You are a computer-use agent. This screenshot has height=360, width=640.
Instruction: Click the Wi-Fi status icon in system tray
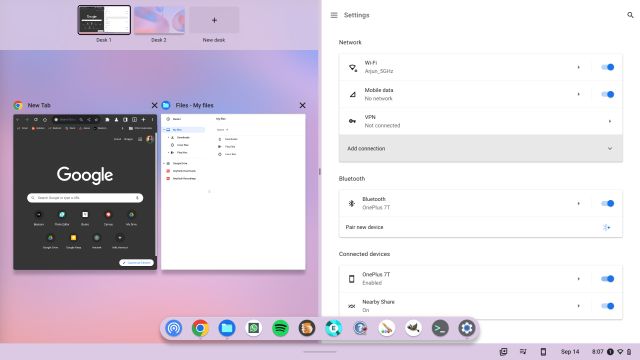[x=620, y=351]
